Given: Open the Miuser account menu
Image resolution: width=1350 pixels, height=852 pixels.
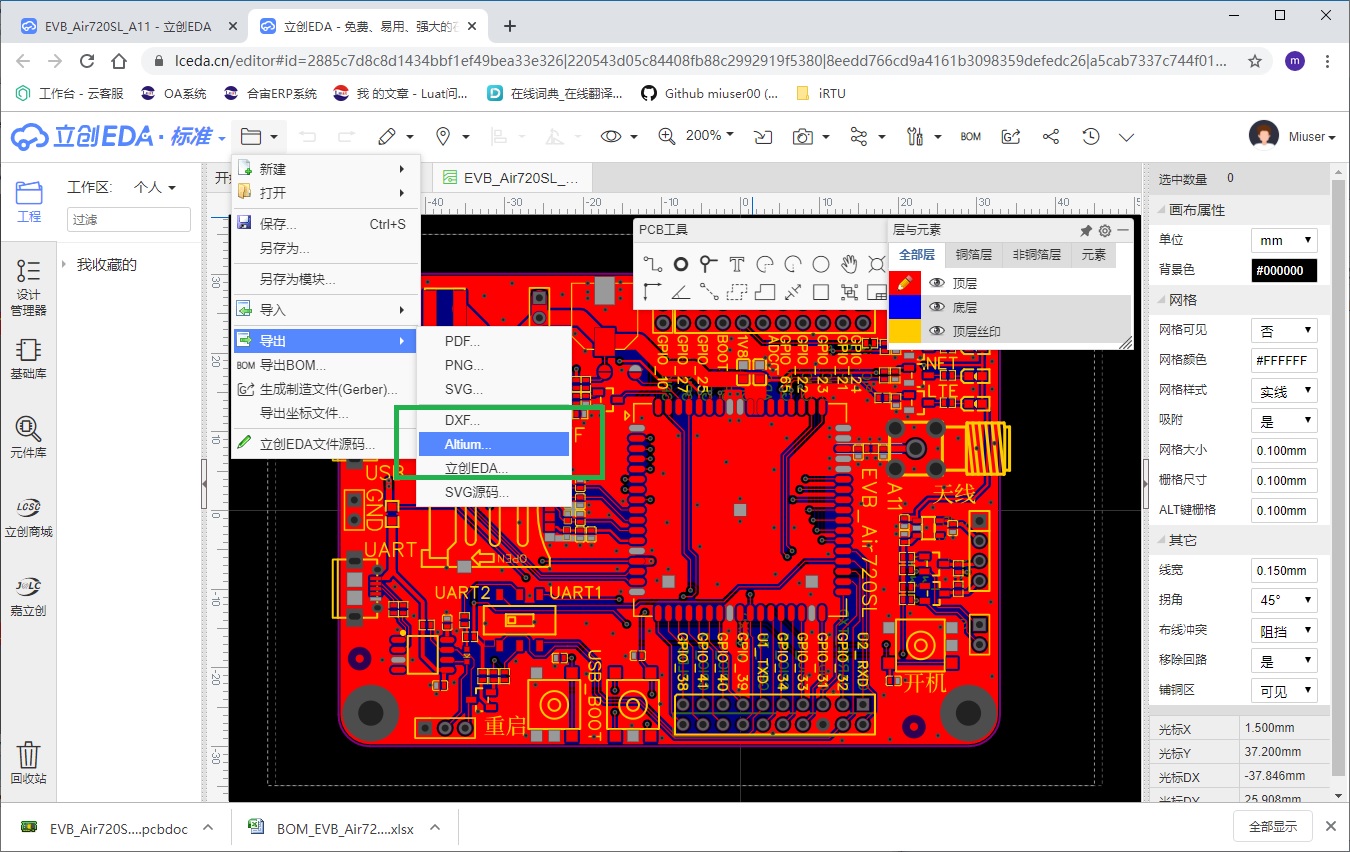Looking at the screenshot, I should pyautogui.click(x=1293, y=136).
